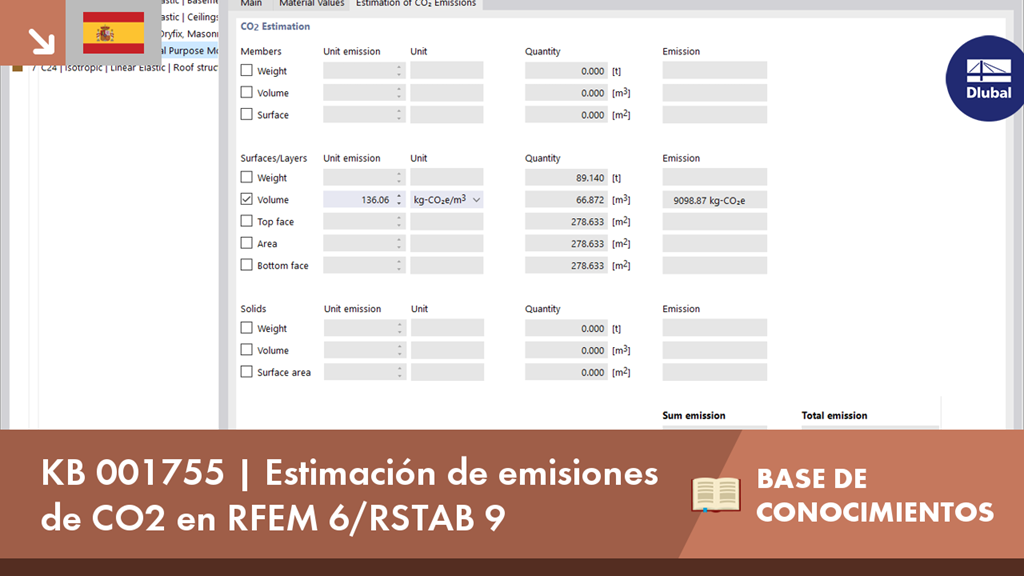The image size is (1024, 576).
Task: Enable Bottom face checkbox
Action: click(246, 264)
